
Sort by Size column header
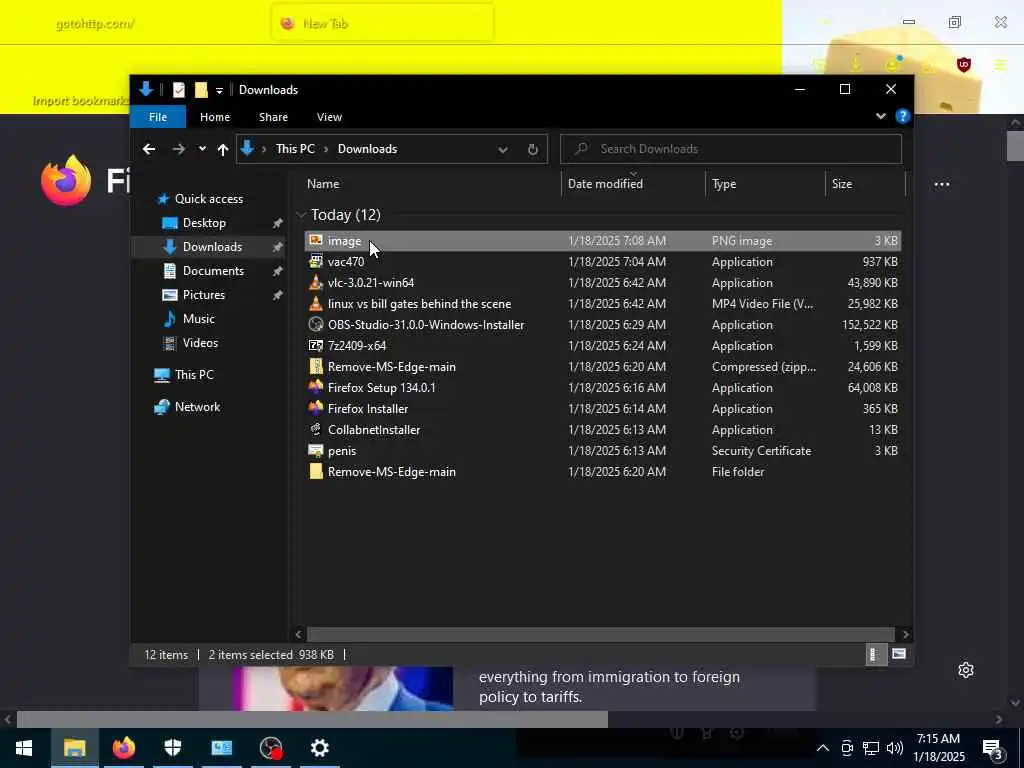point(842,184)
